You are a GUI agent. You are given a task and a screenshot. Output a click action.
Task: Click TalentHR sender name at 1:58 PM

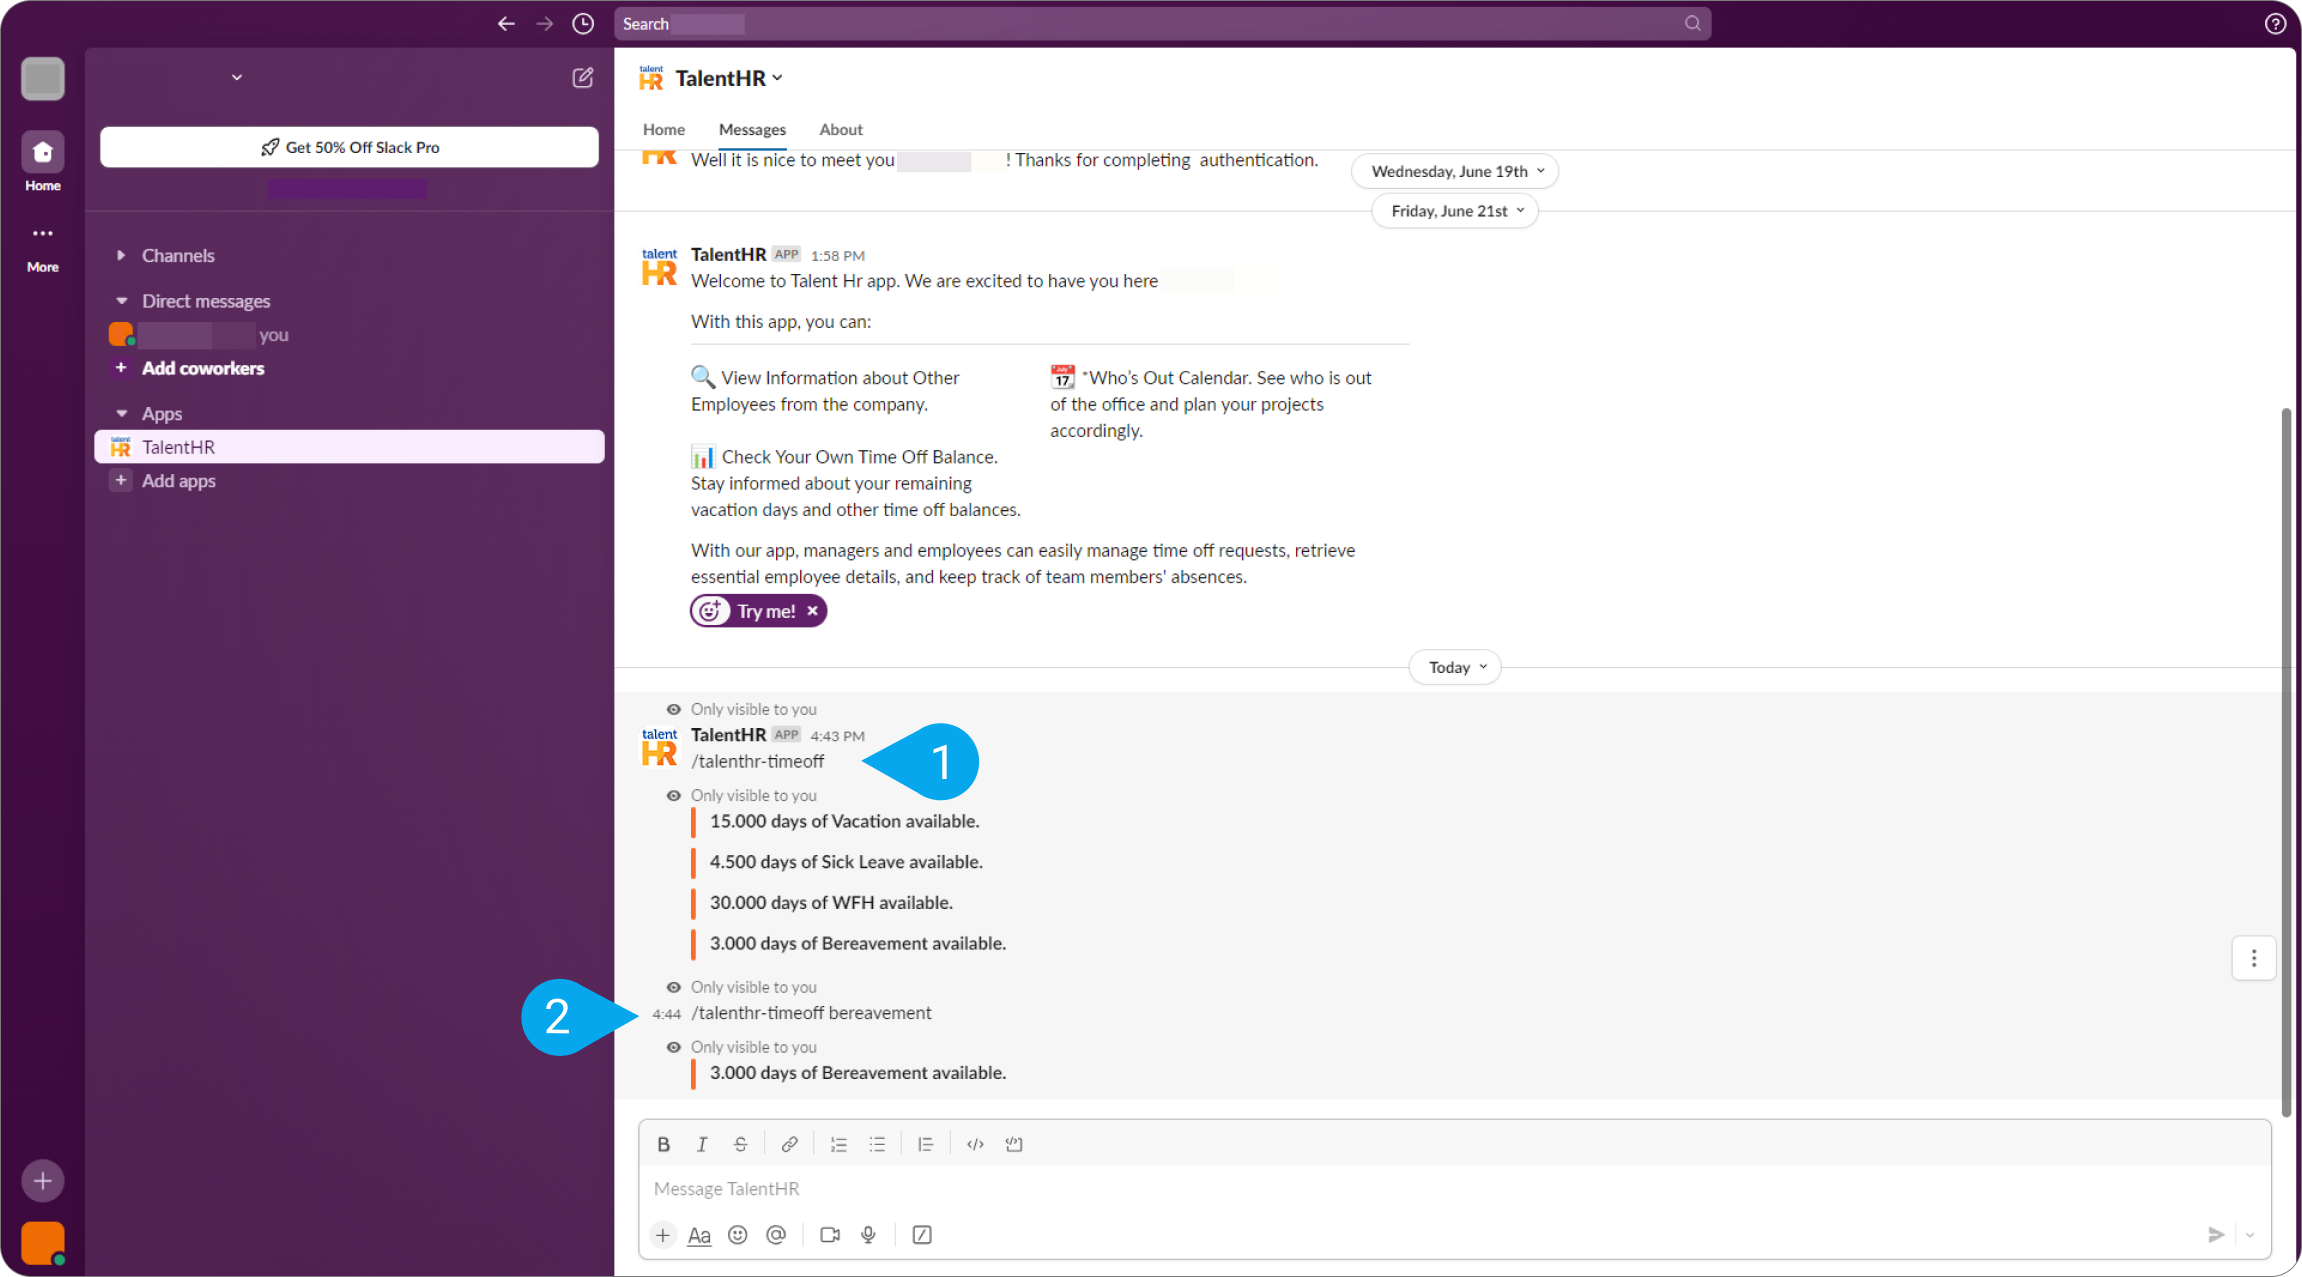click(728, 255)
